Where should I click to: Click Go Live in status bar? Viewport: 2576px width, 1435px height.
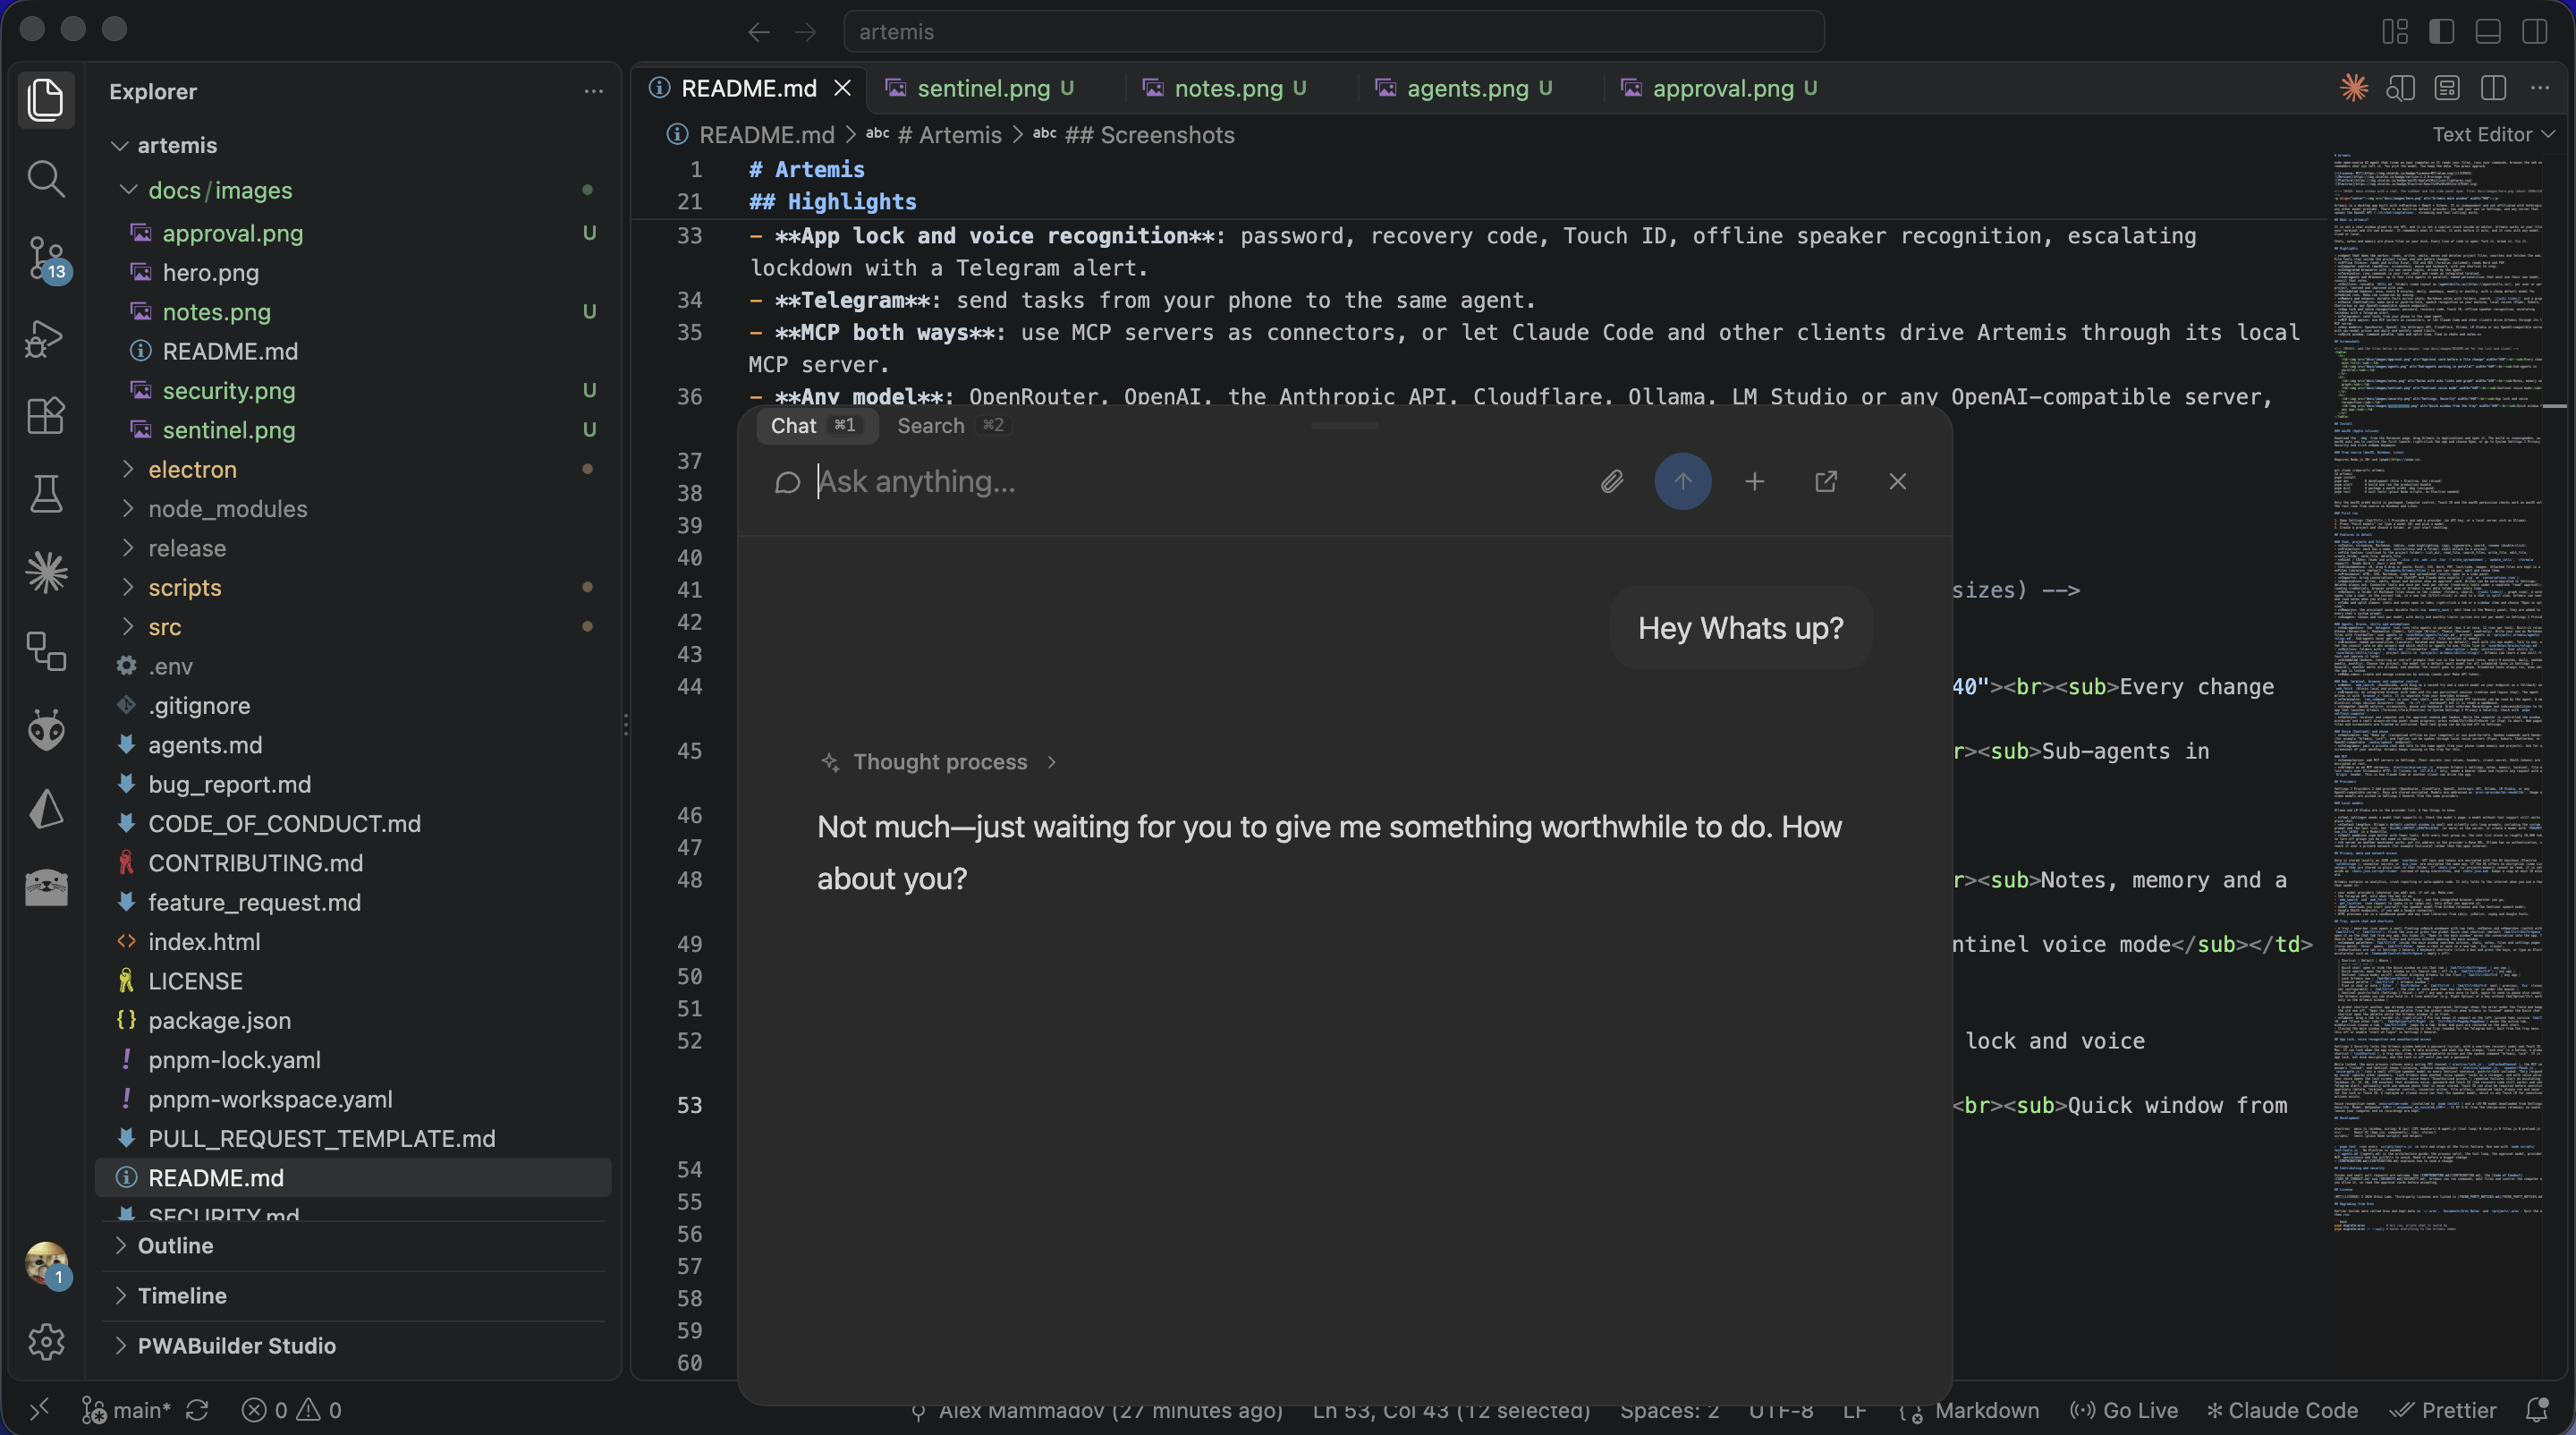pyautogui.click(x=2124, y=1410)
